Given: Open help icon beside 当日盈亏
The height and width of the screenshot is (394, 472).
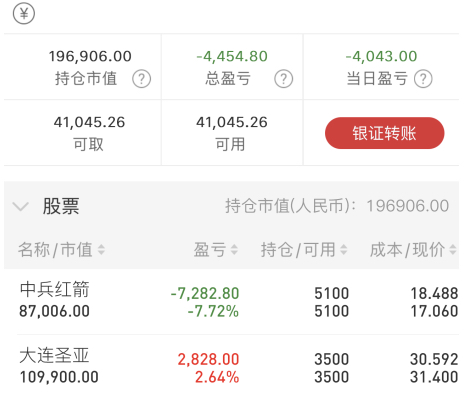Looking at the screenshot, I should (423, 79).
